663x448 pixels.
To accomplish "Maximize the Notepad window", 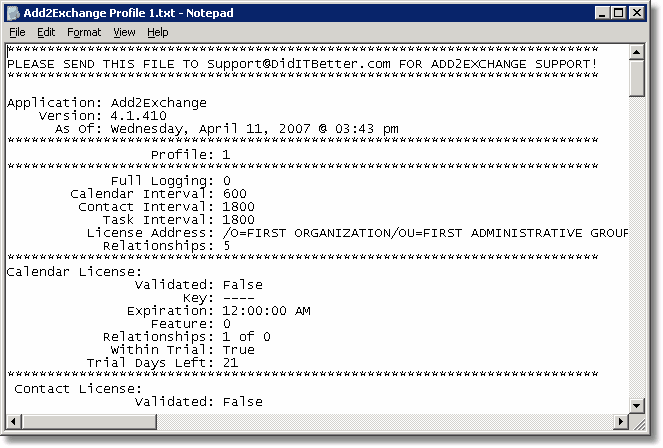I will (618, 13).
